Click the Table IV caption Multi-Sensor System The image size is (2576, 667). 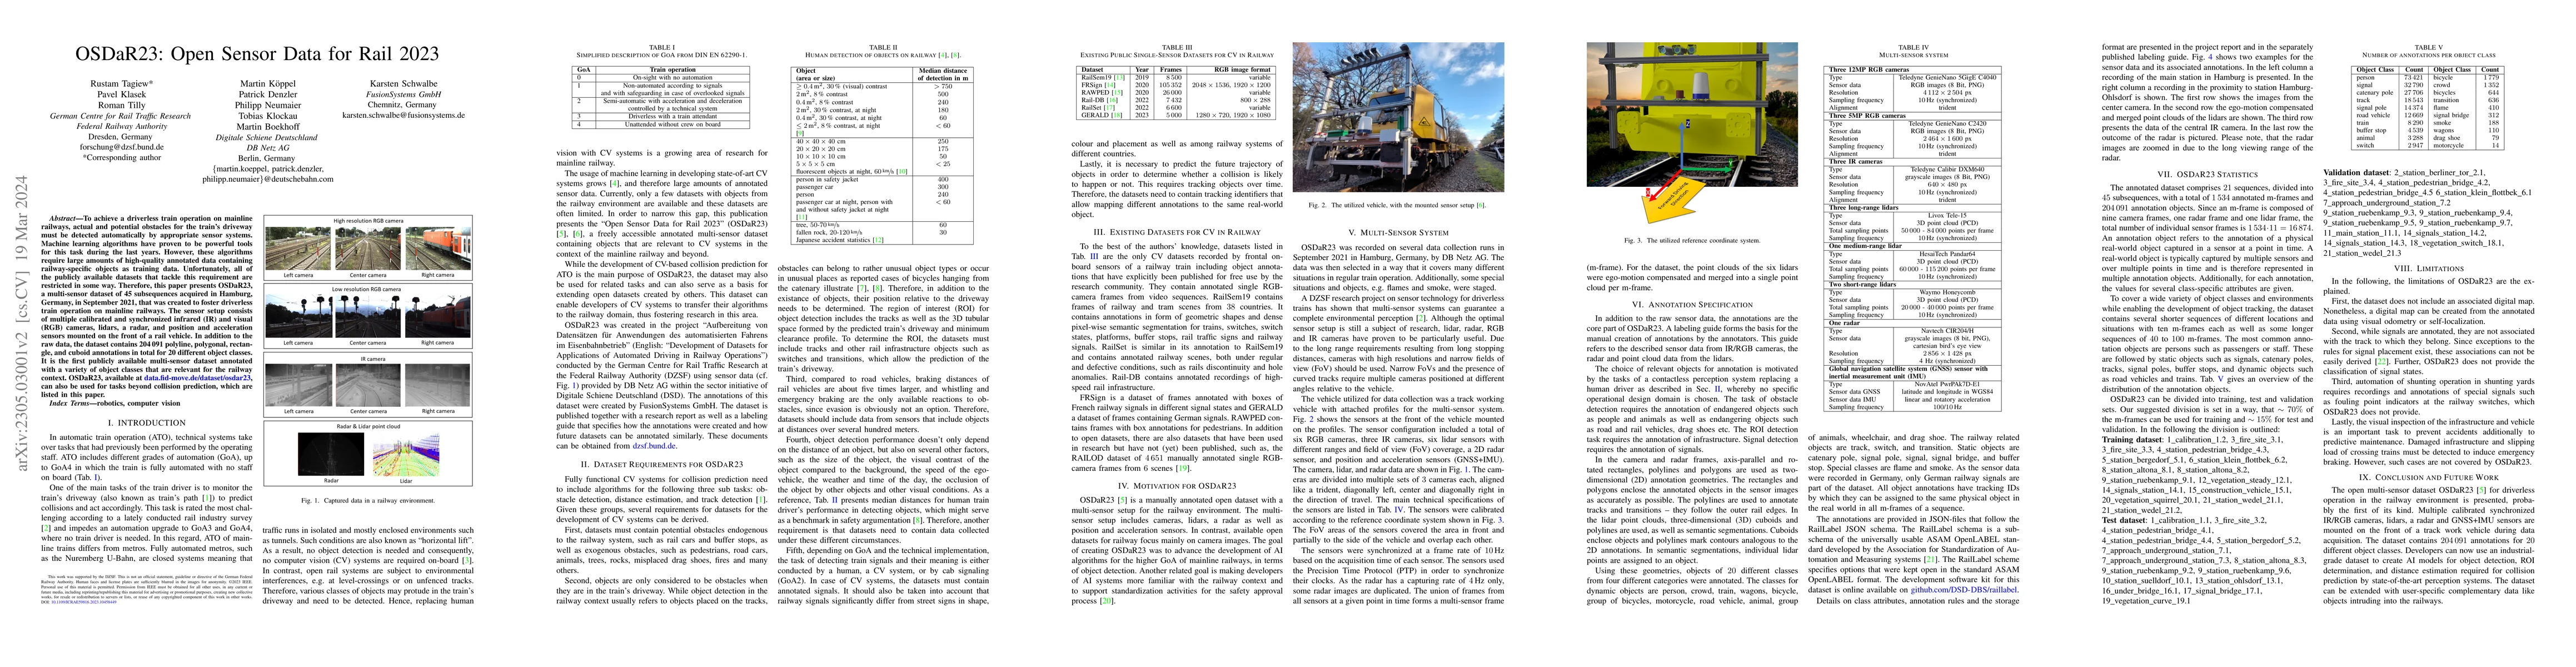pyautogui.click(x=1913, y=57)
